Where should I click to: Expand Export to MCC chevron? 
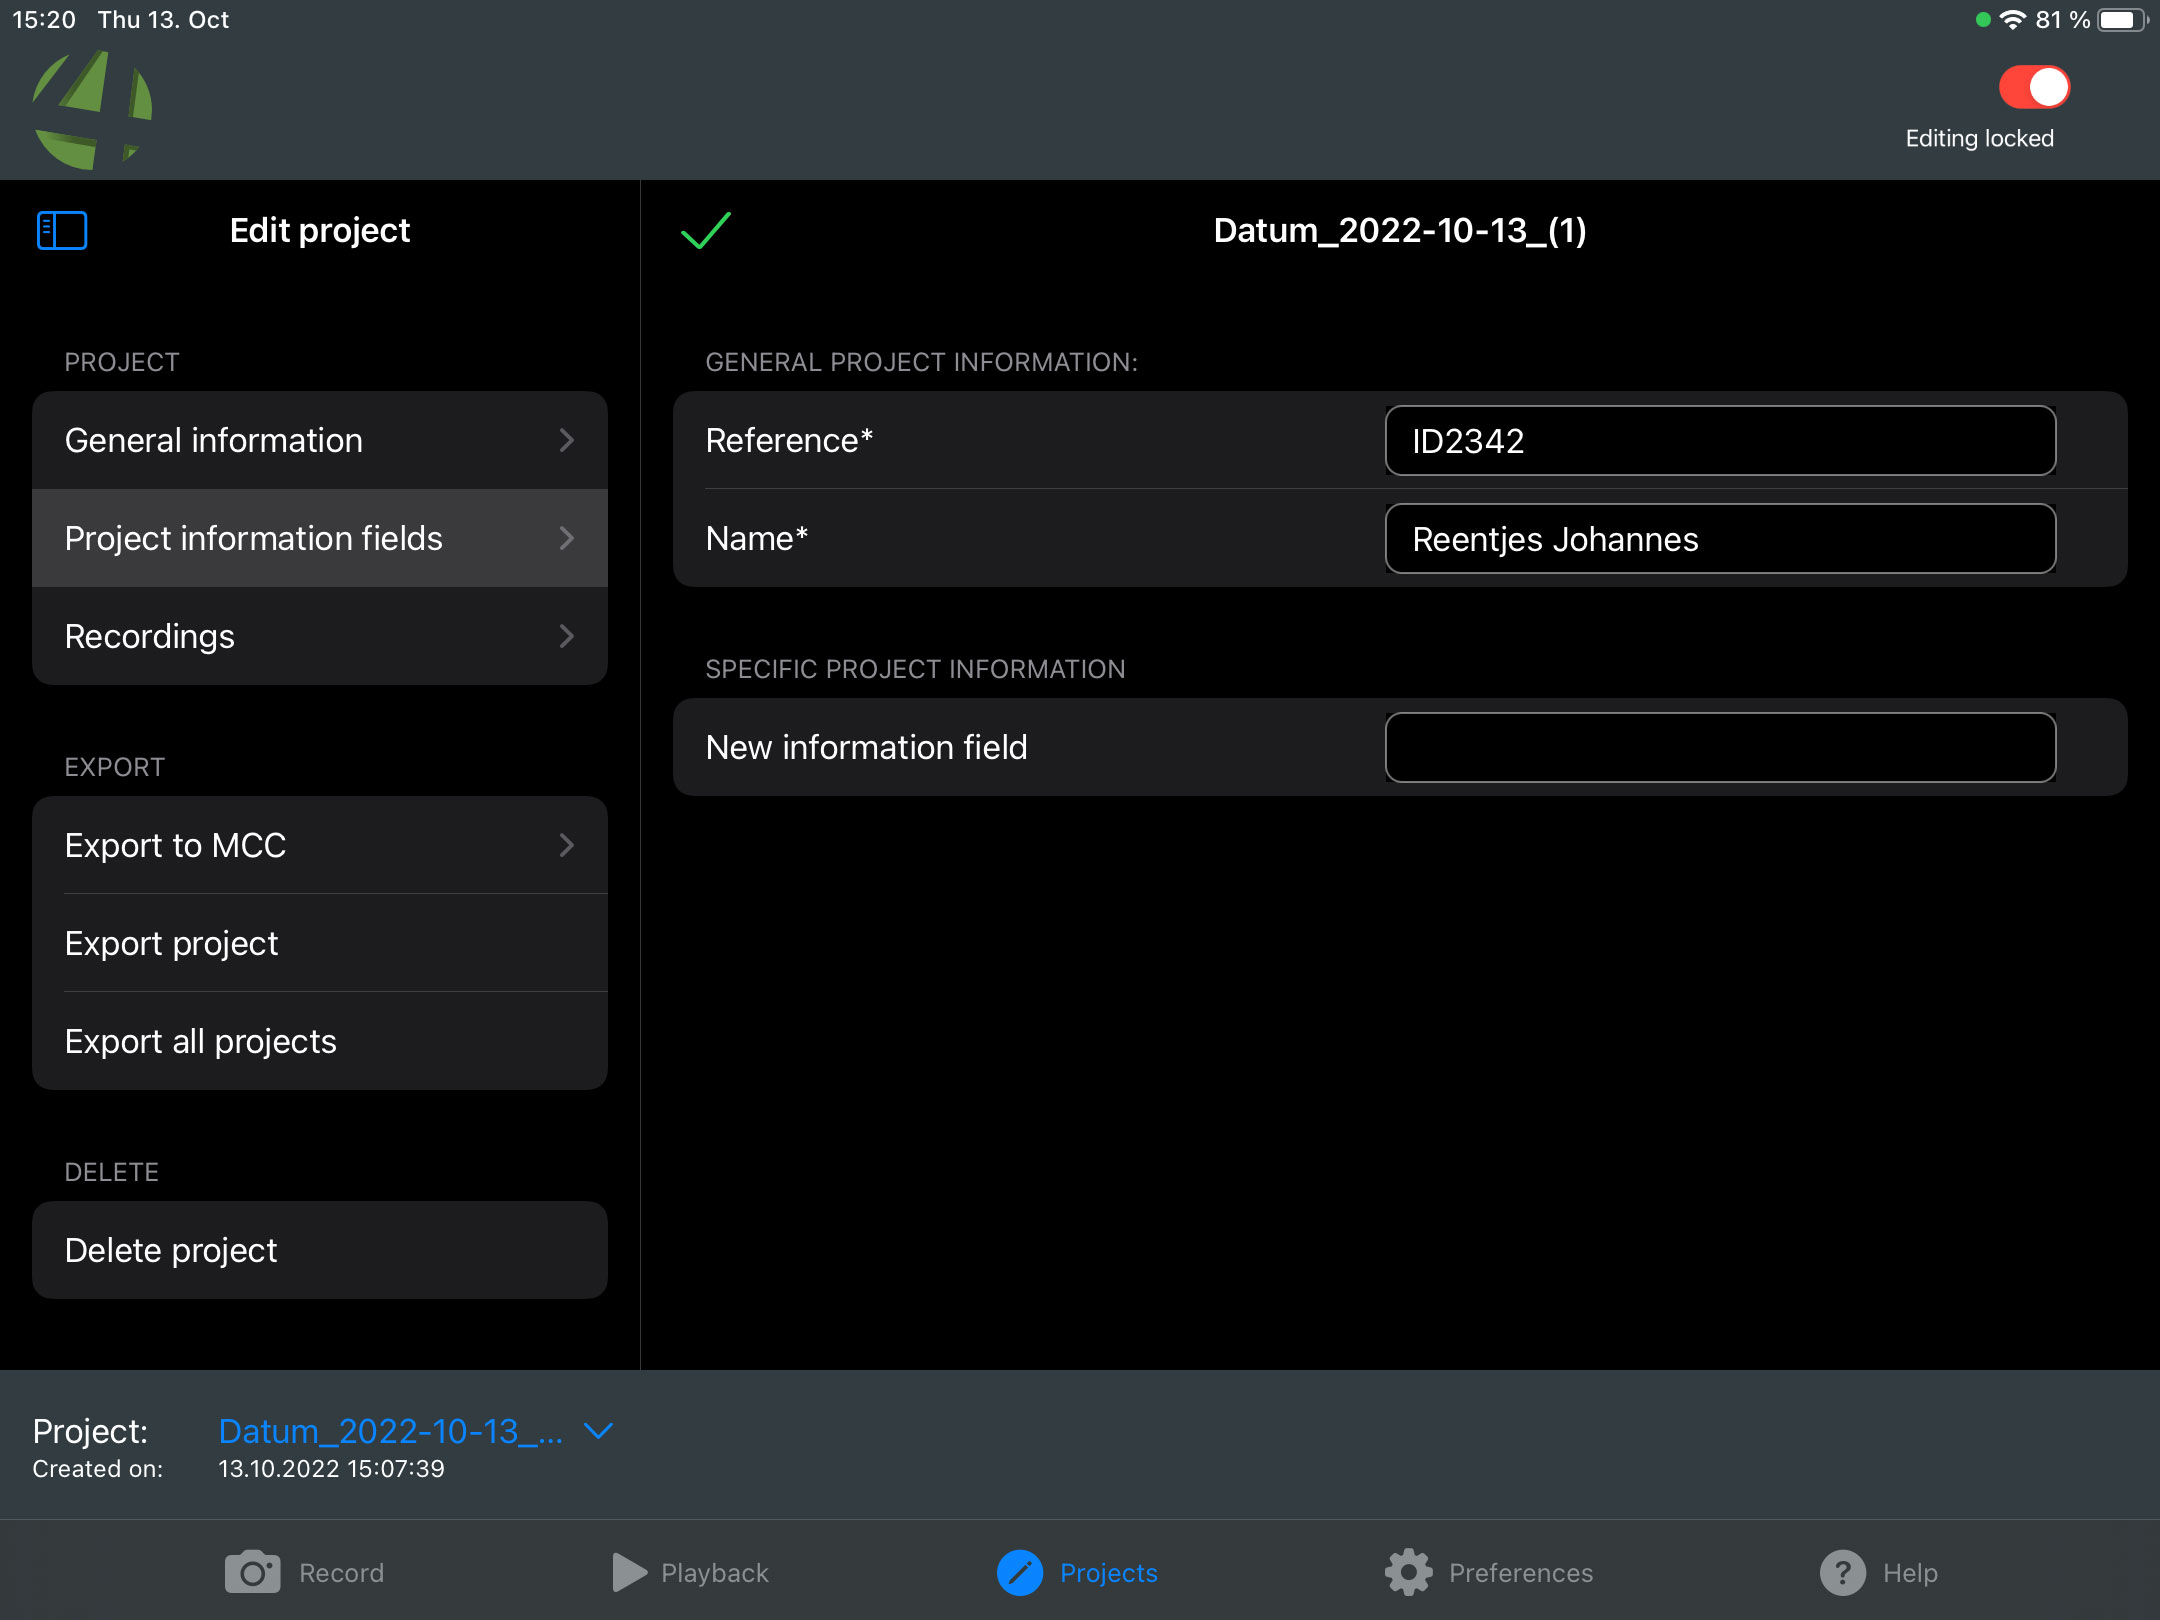(x=567, y=845)
